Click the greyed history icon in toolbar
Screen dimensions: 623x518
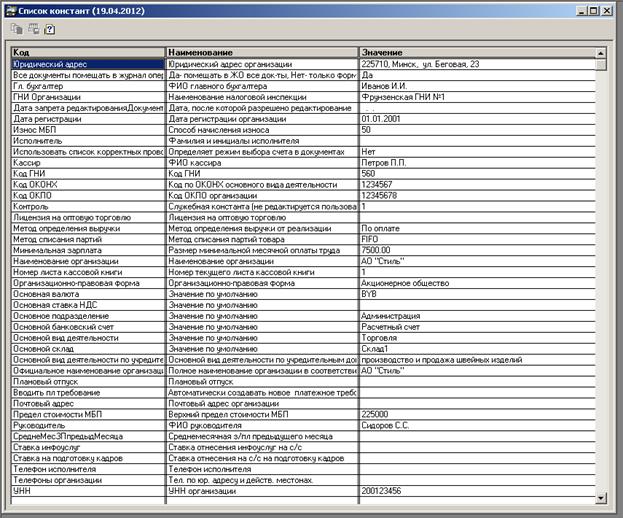[x=33, y=29]
